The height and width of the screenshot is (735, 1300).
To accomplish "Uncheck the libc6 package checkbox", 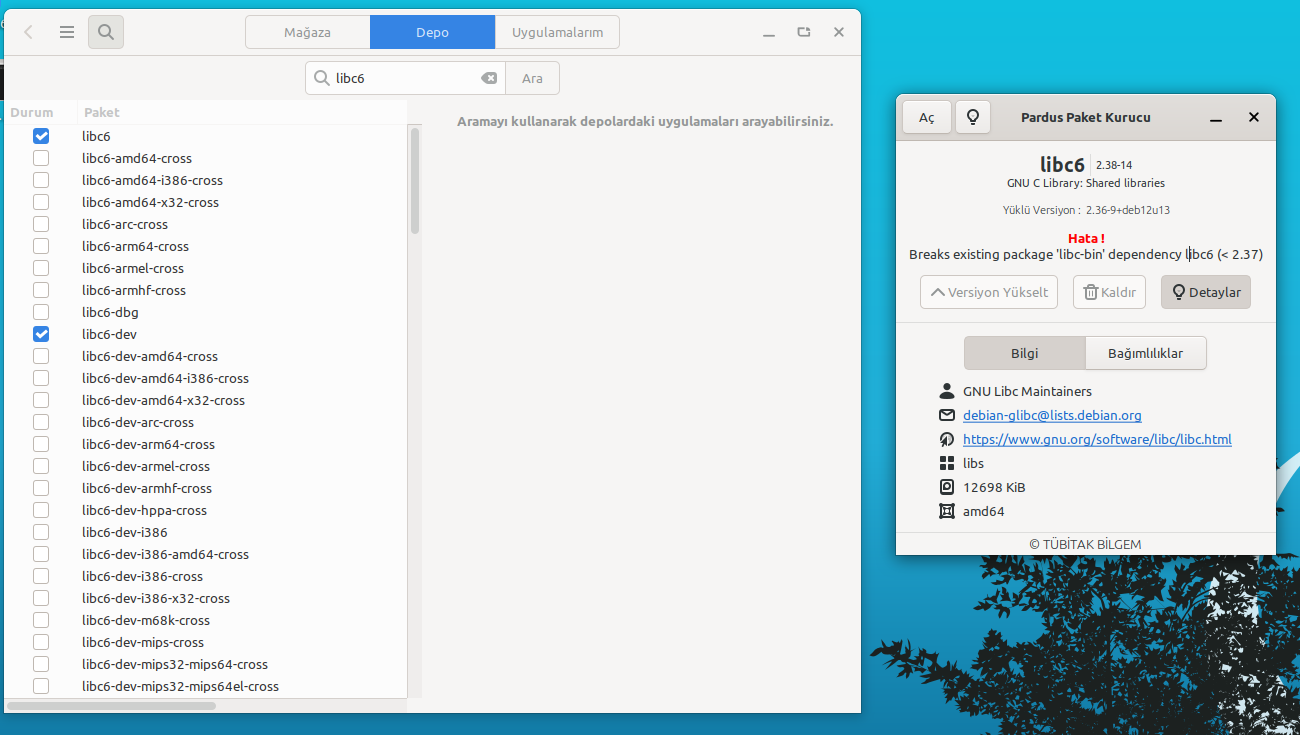I will tap(41, 136).
